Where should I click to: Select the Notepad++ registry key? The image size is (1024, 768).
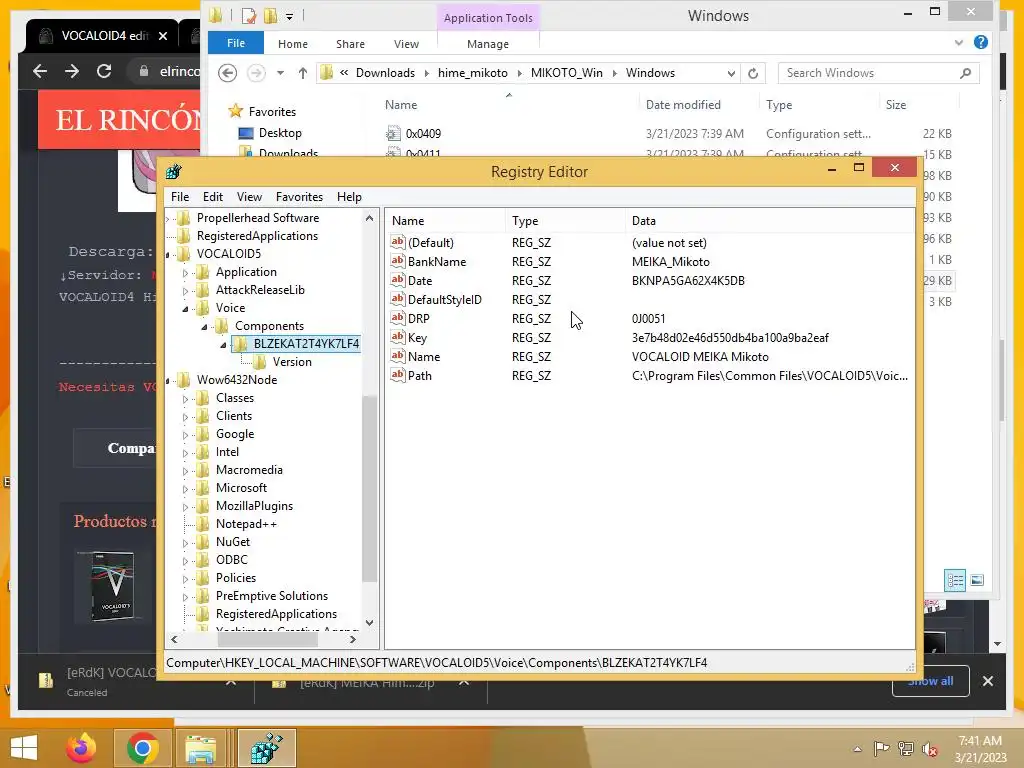(x=246, y=524)
